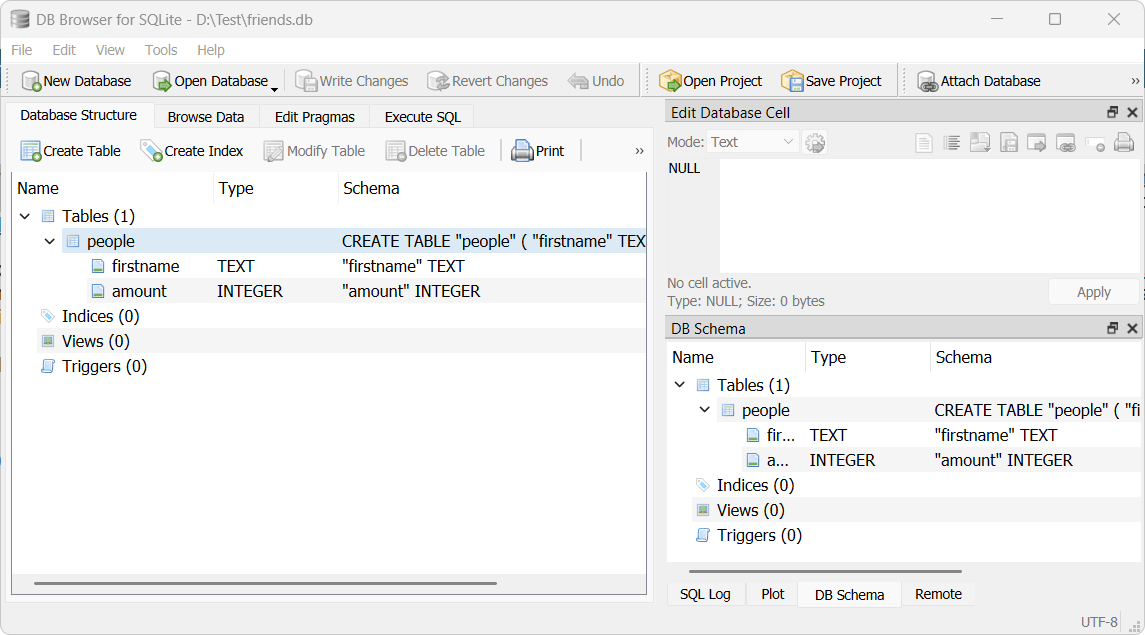Open the Tools menu

[161, 50]
